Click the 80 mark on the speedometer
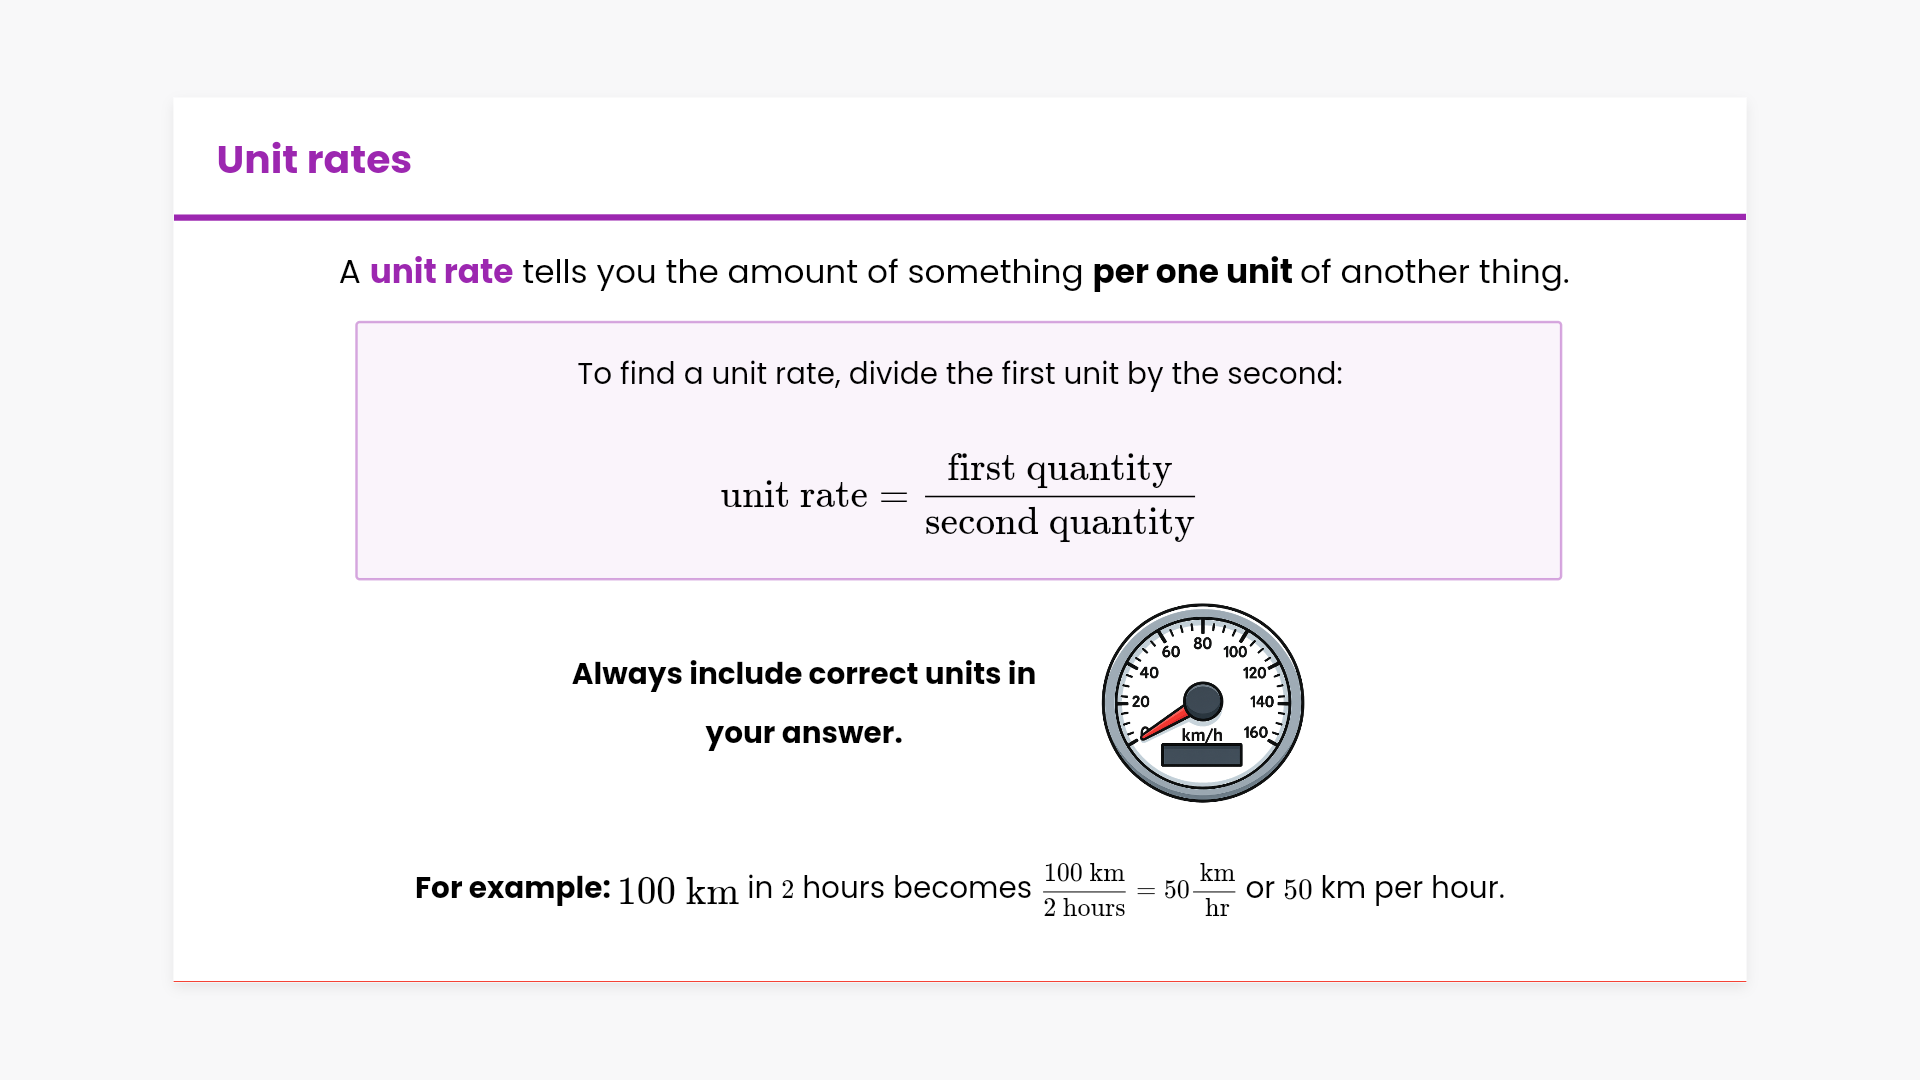The image size is (1920, 1080). 1202,644
